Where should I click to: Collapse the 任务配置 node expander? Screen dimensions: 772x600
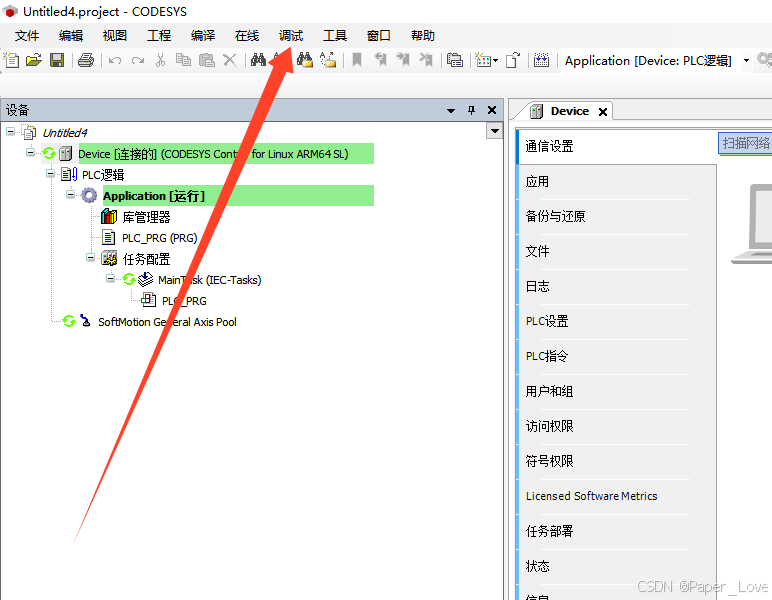[x=91, y=257]
